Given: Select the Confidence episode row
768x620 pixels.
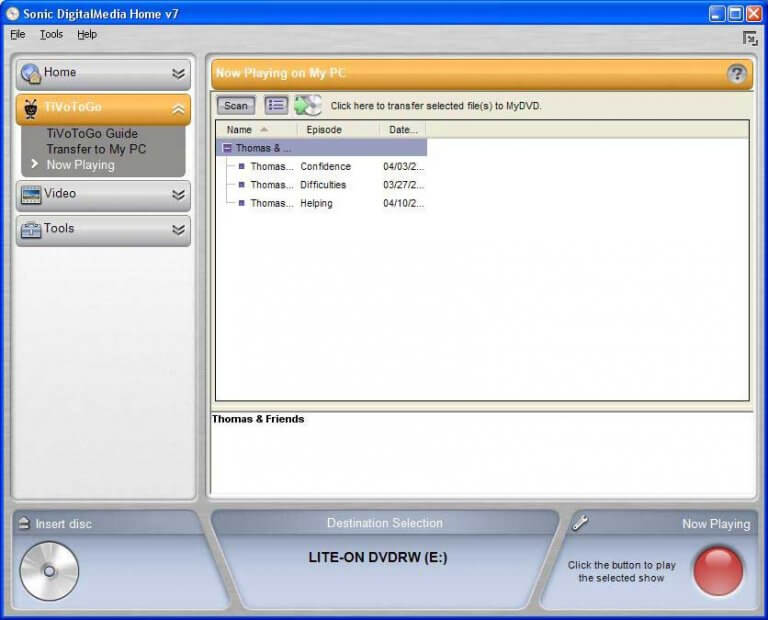Looking at the screenshot, I should click(x=325, y=166).
